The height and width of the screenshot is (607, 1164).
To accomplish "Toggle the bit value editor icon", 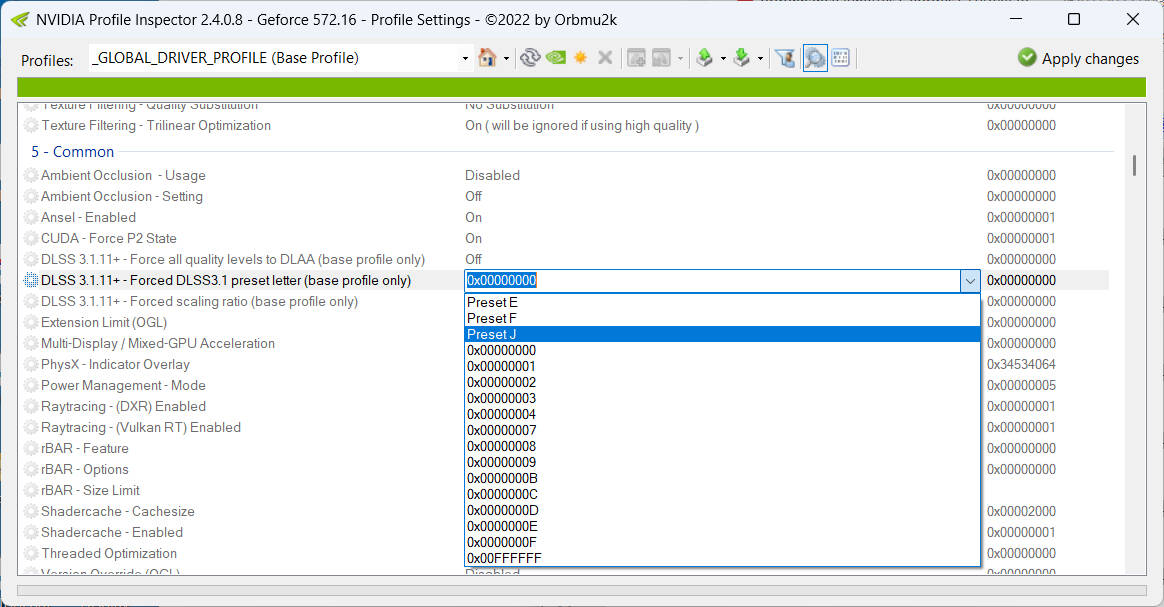I will (x=840, y=58).
